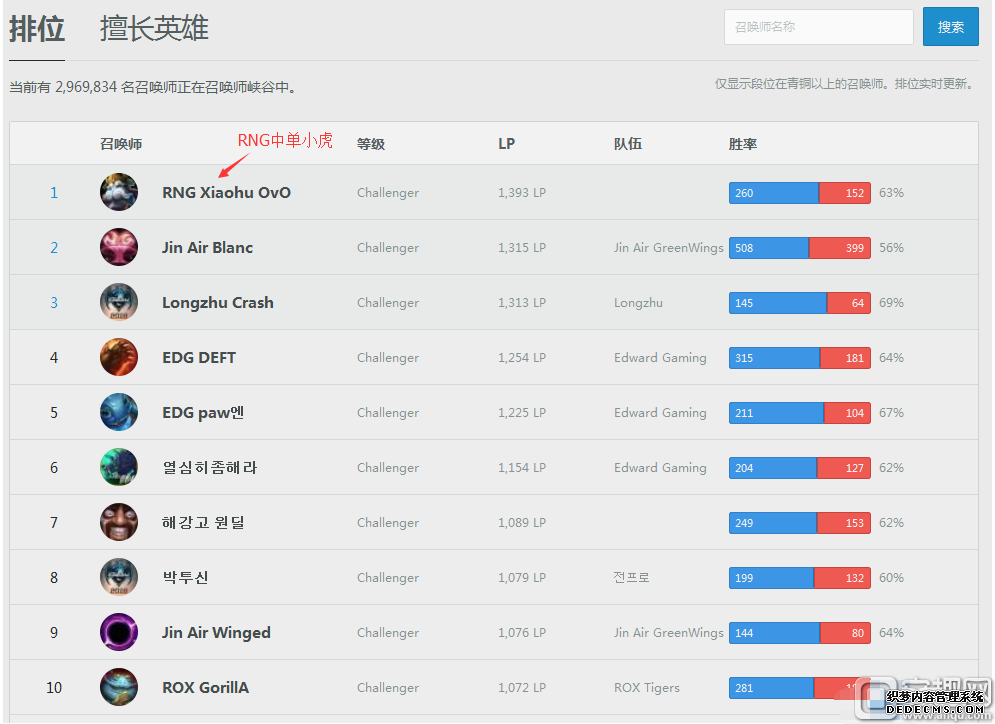Click the 1,313 LP value
The image size is (995, 724).
(522, 303)
